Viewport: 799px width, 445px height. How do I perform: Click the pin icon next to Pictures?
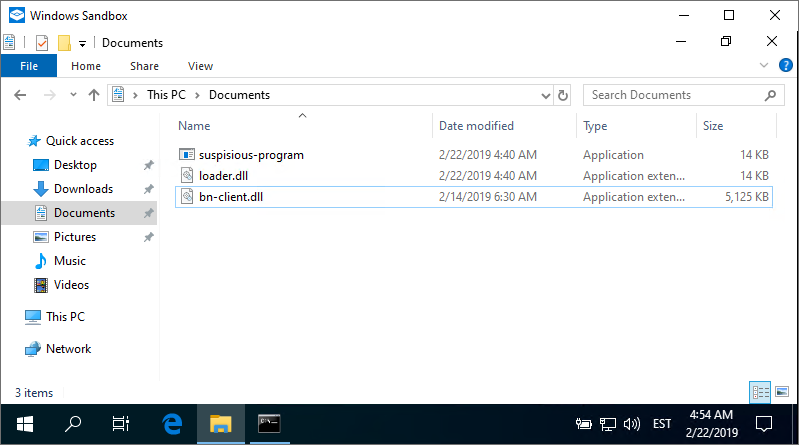148,237
